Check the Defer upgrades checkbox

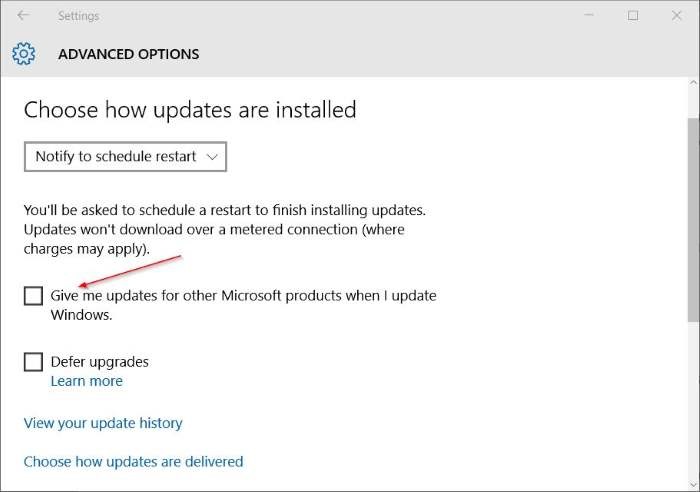coord(33,362)
